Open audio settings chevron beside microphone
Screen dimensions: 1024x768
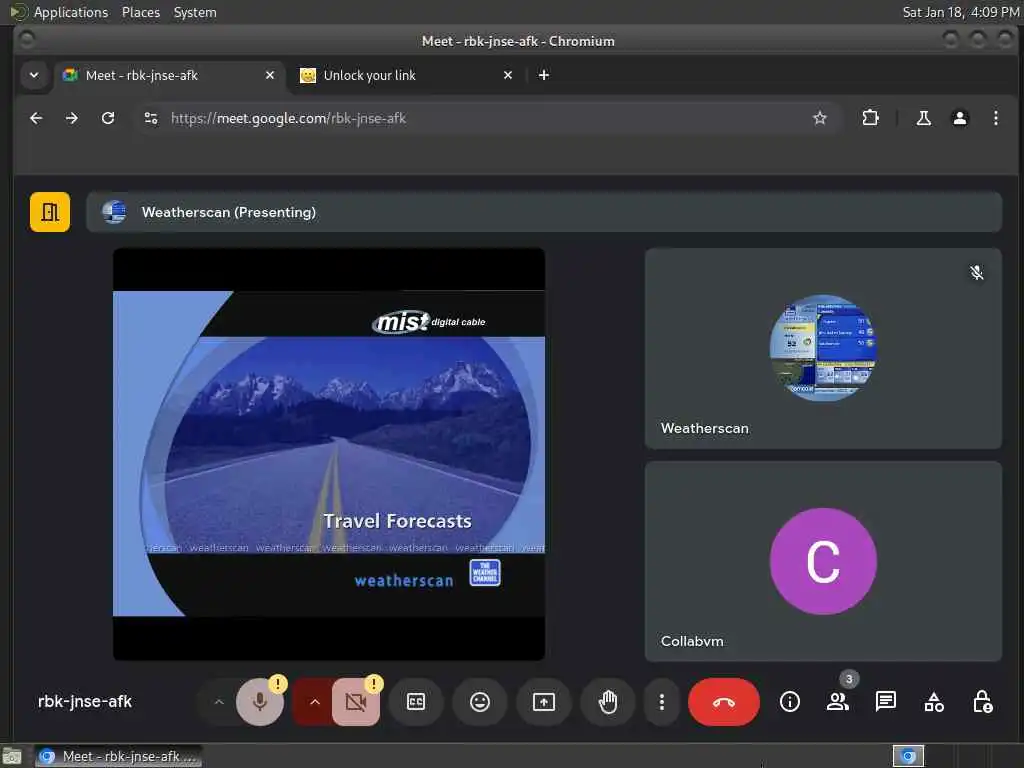(x=219, y=702)
